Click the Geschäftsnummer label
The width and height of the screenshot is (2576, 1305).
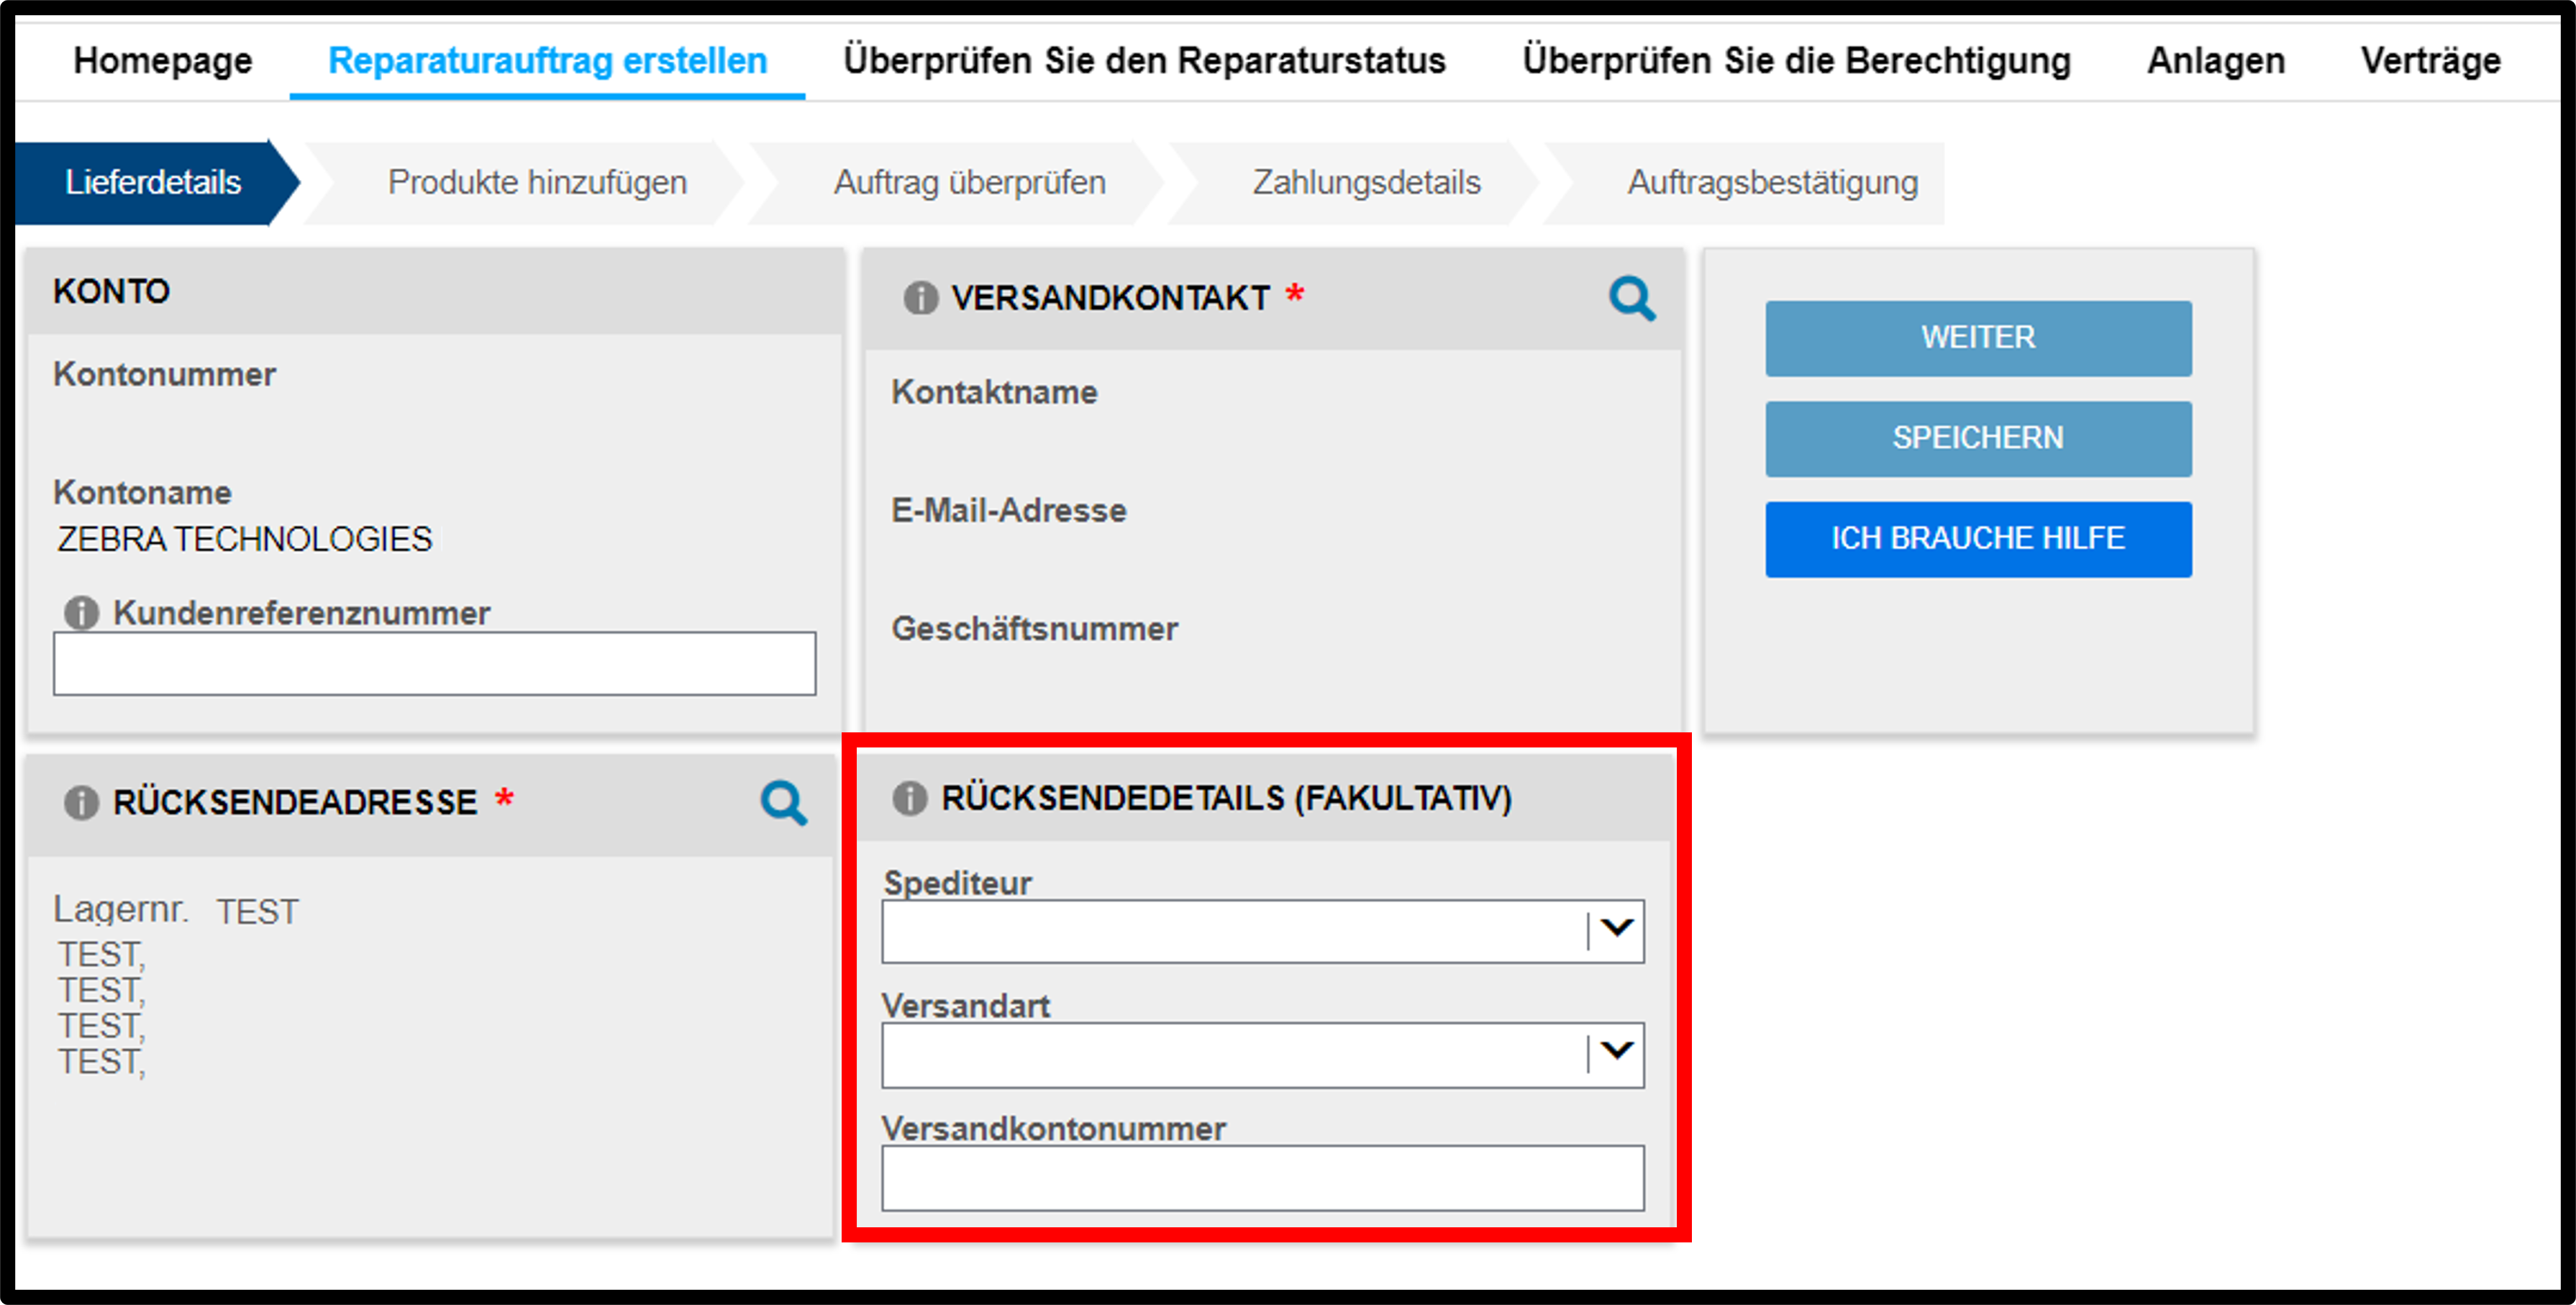[x=1035, y=628]
